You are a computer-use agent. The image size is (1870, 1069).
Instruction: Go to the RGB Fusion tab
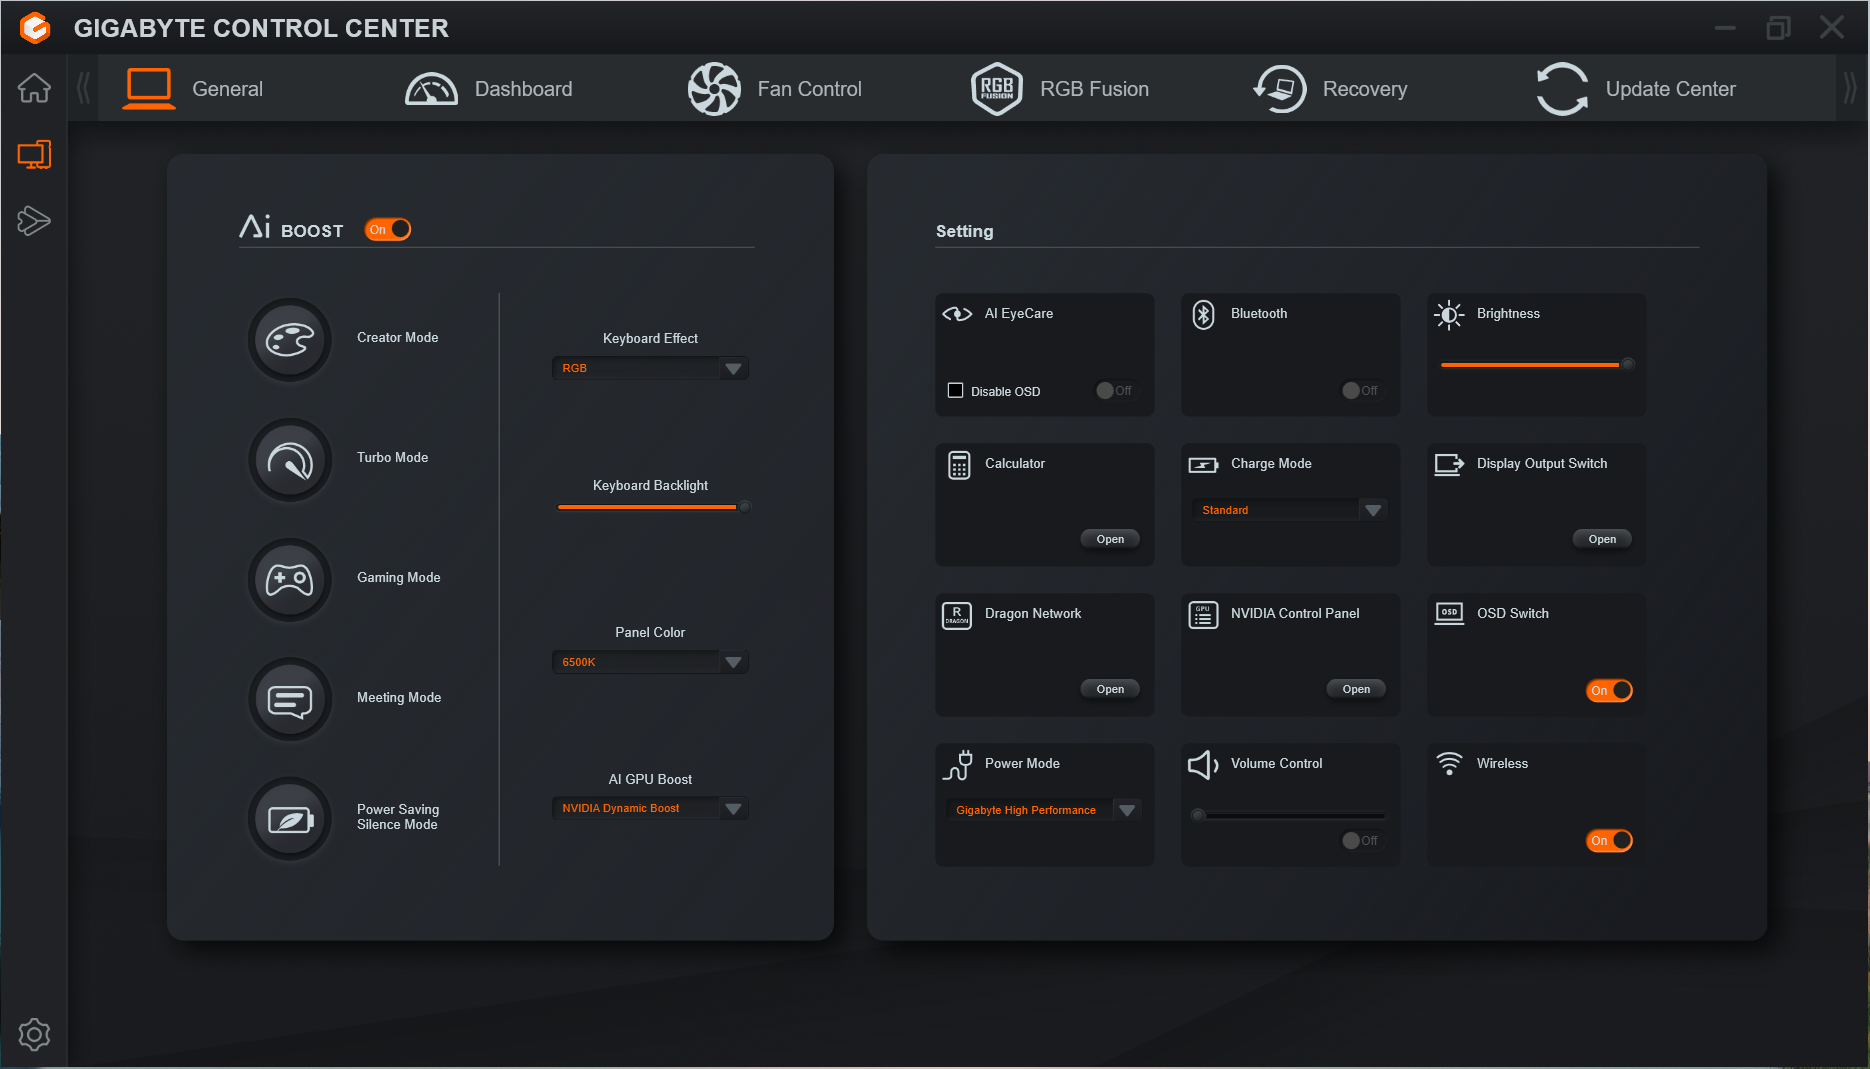tap(1060, 89)
